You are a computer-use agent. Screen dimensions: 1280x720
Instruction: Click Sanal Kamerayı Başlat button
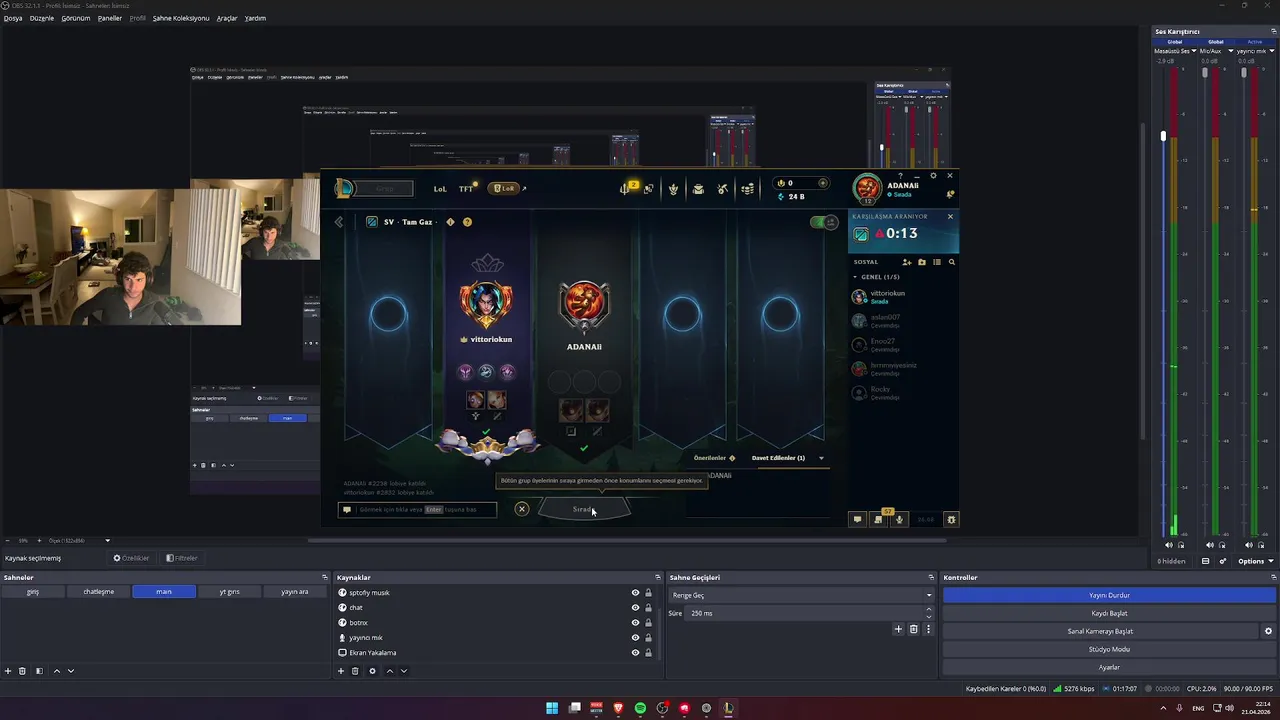click(x=1100, y=631)
